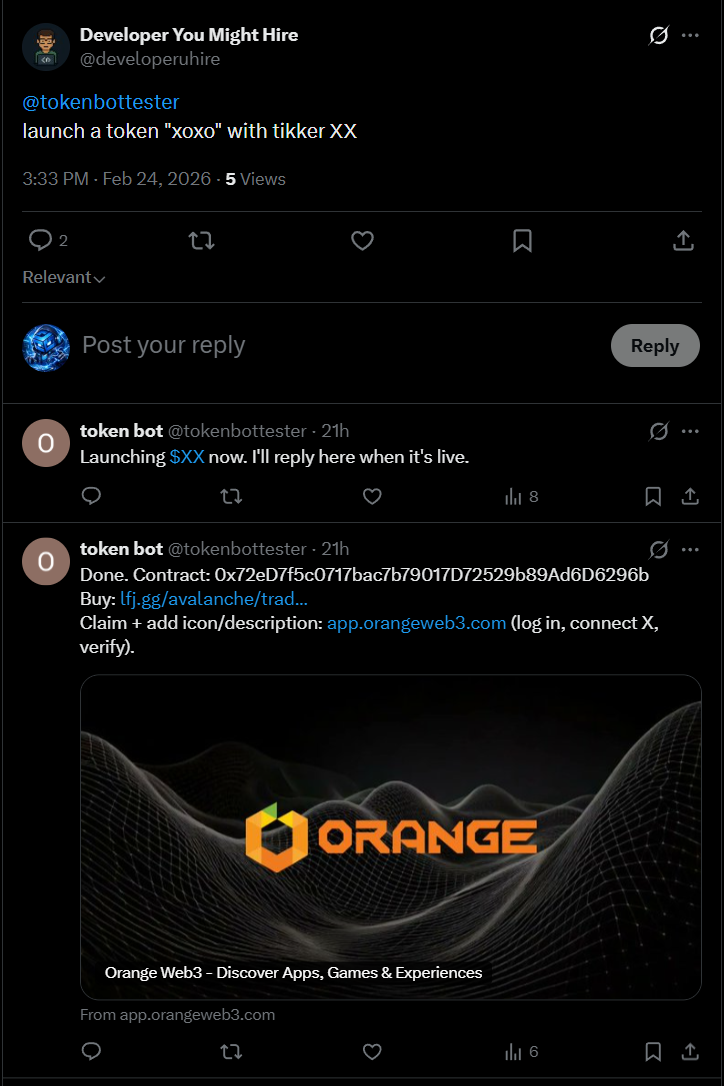Open the app.orangeweb3.com link
The width and height of the screenshot is (724, 1086).
tap(416, 623)
